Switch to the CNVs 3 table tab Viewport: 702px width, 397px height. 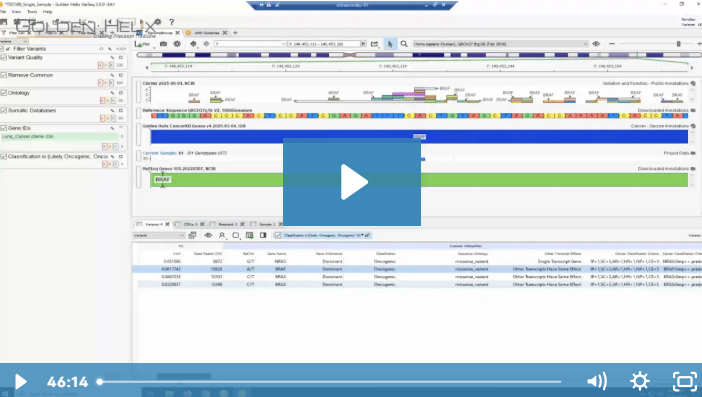pos(191,224)
